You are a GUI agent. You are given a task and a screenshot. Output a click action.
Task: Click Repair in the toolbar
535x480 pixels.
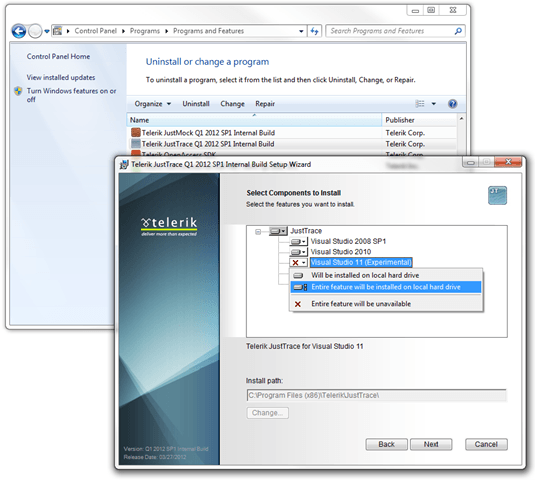click(x=265, y=104)
